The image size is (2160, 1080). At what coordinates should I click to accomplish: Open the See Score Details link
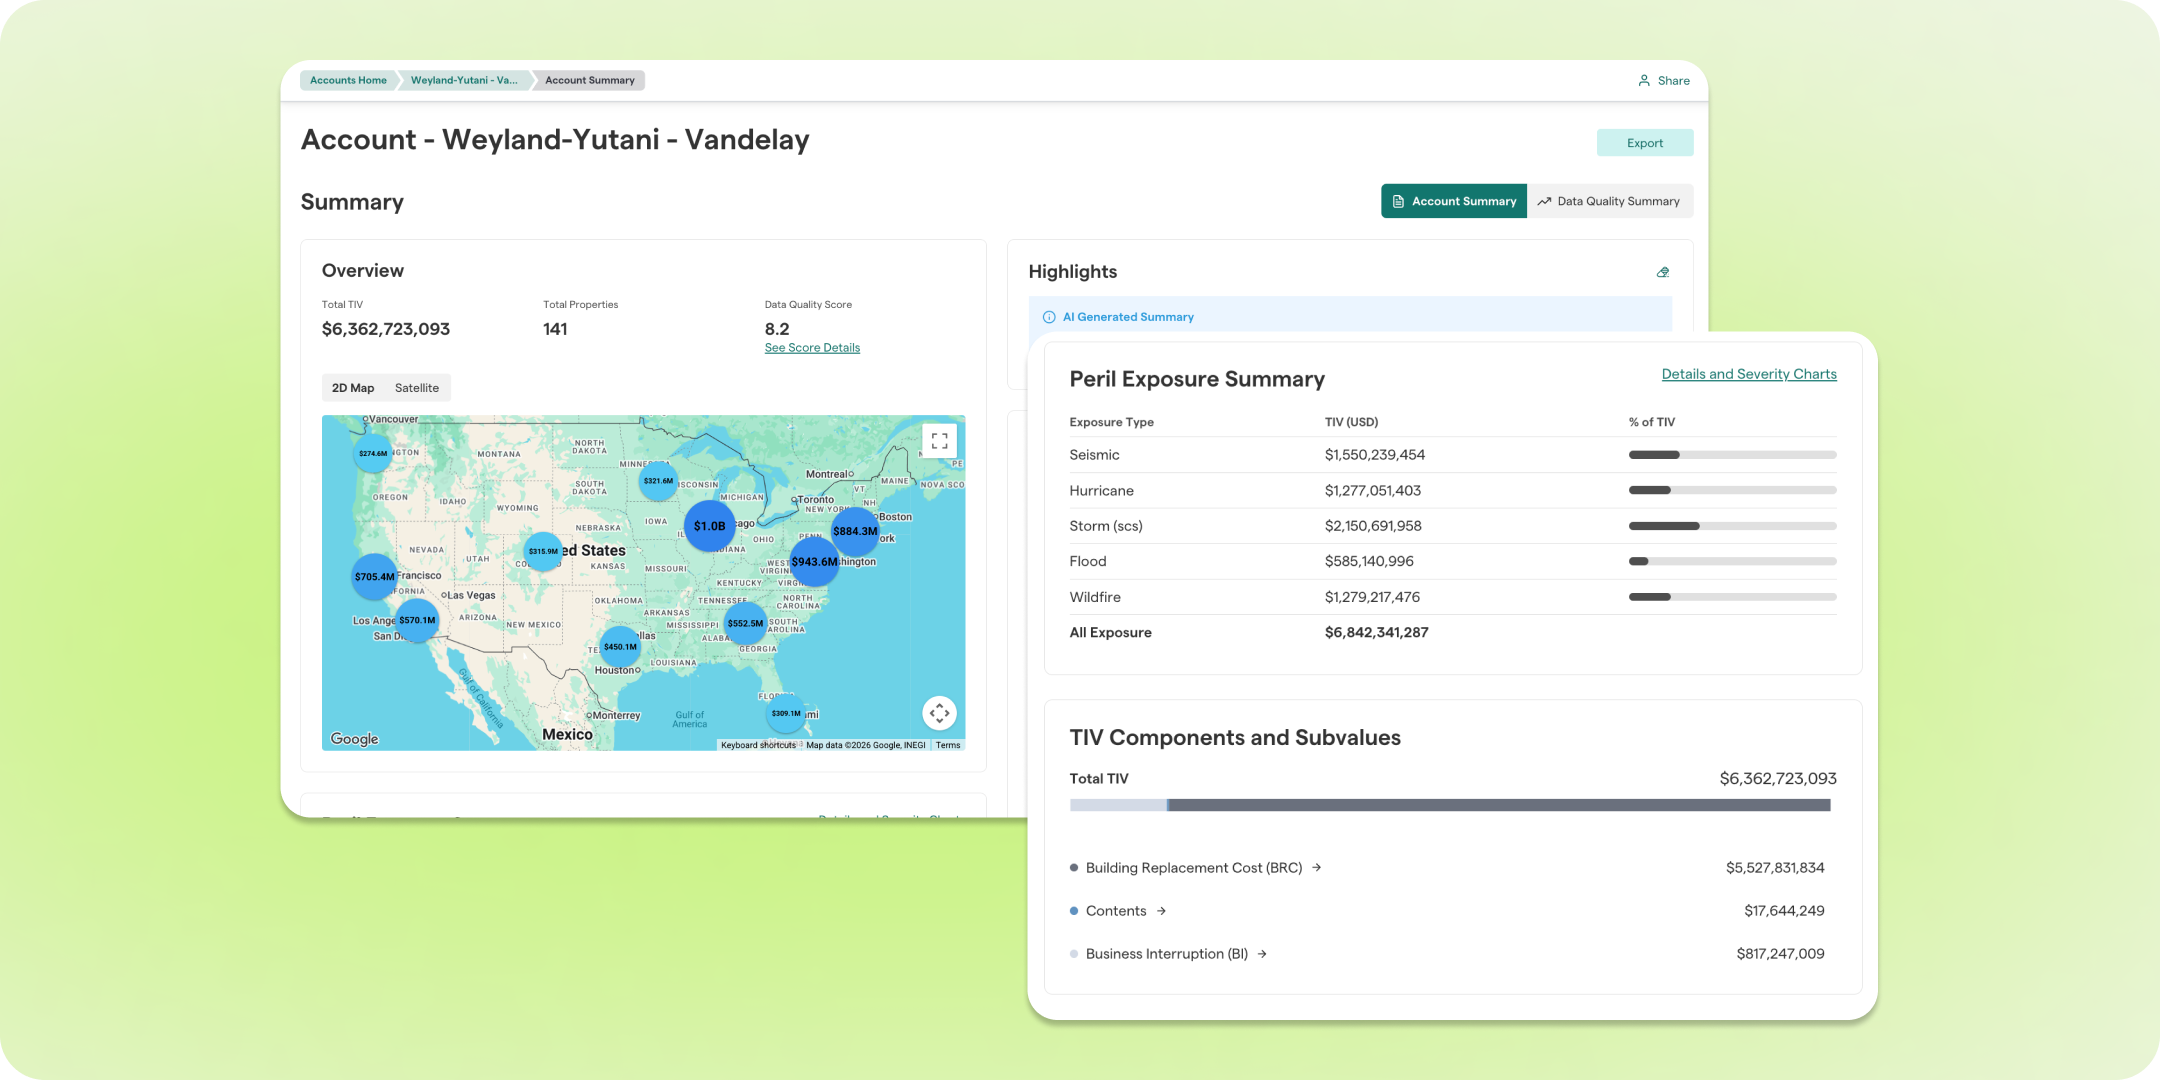tap(812, 348)
